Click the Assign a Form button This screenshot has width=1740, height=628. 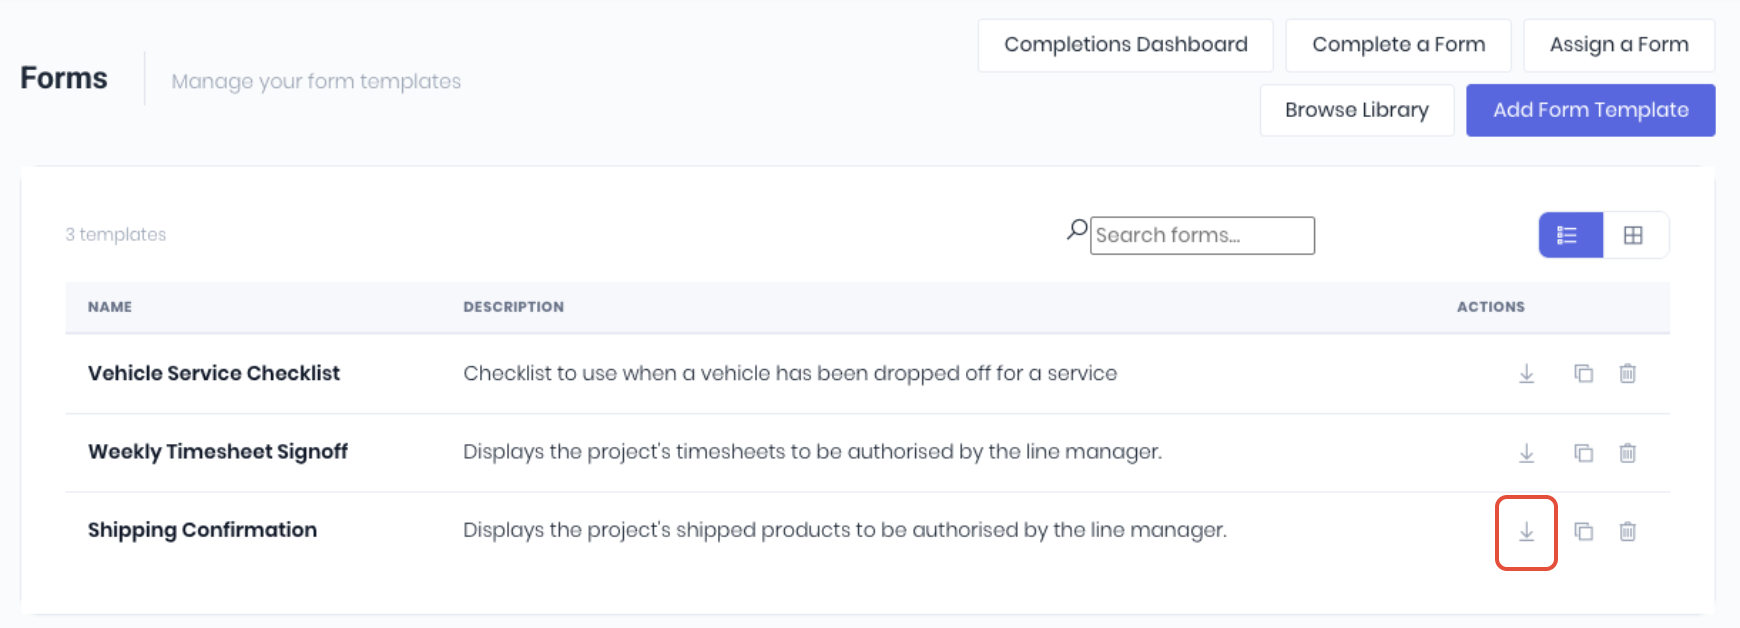(1619, 45)
